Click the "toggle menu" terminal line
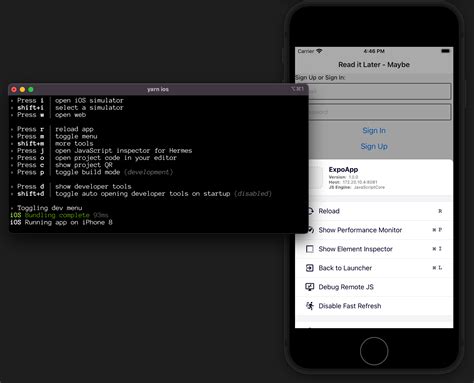Image resolution: width=474 pixels, height=383 pixels. 76,136
